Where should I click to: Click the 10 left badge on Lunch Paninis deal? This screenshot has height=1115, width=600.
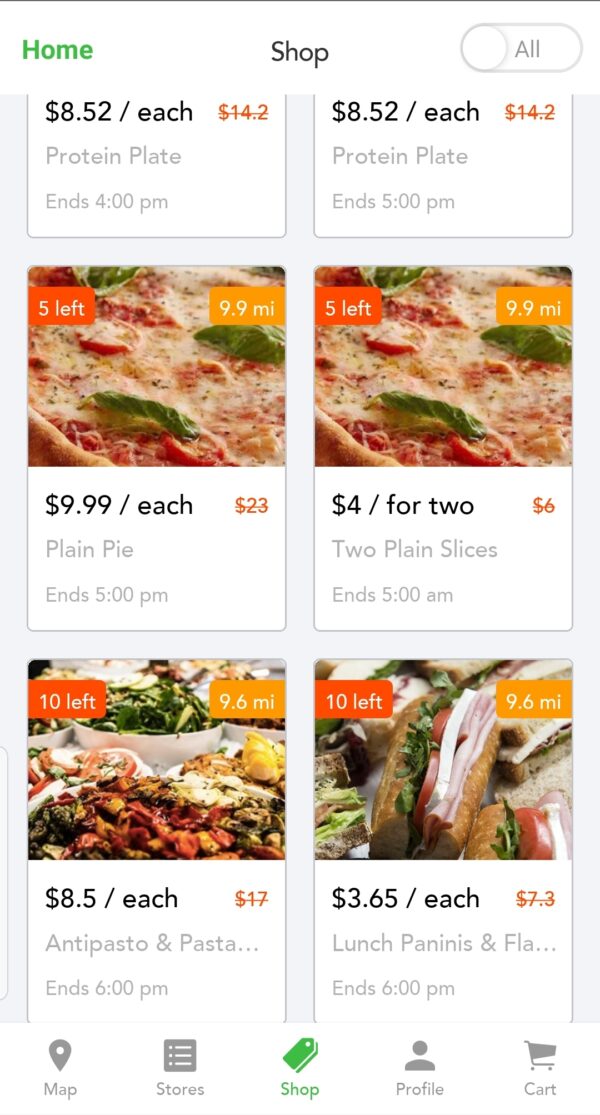pos(354,701)
